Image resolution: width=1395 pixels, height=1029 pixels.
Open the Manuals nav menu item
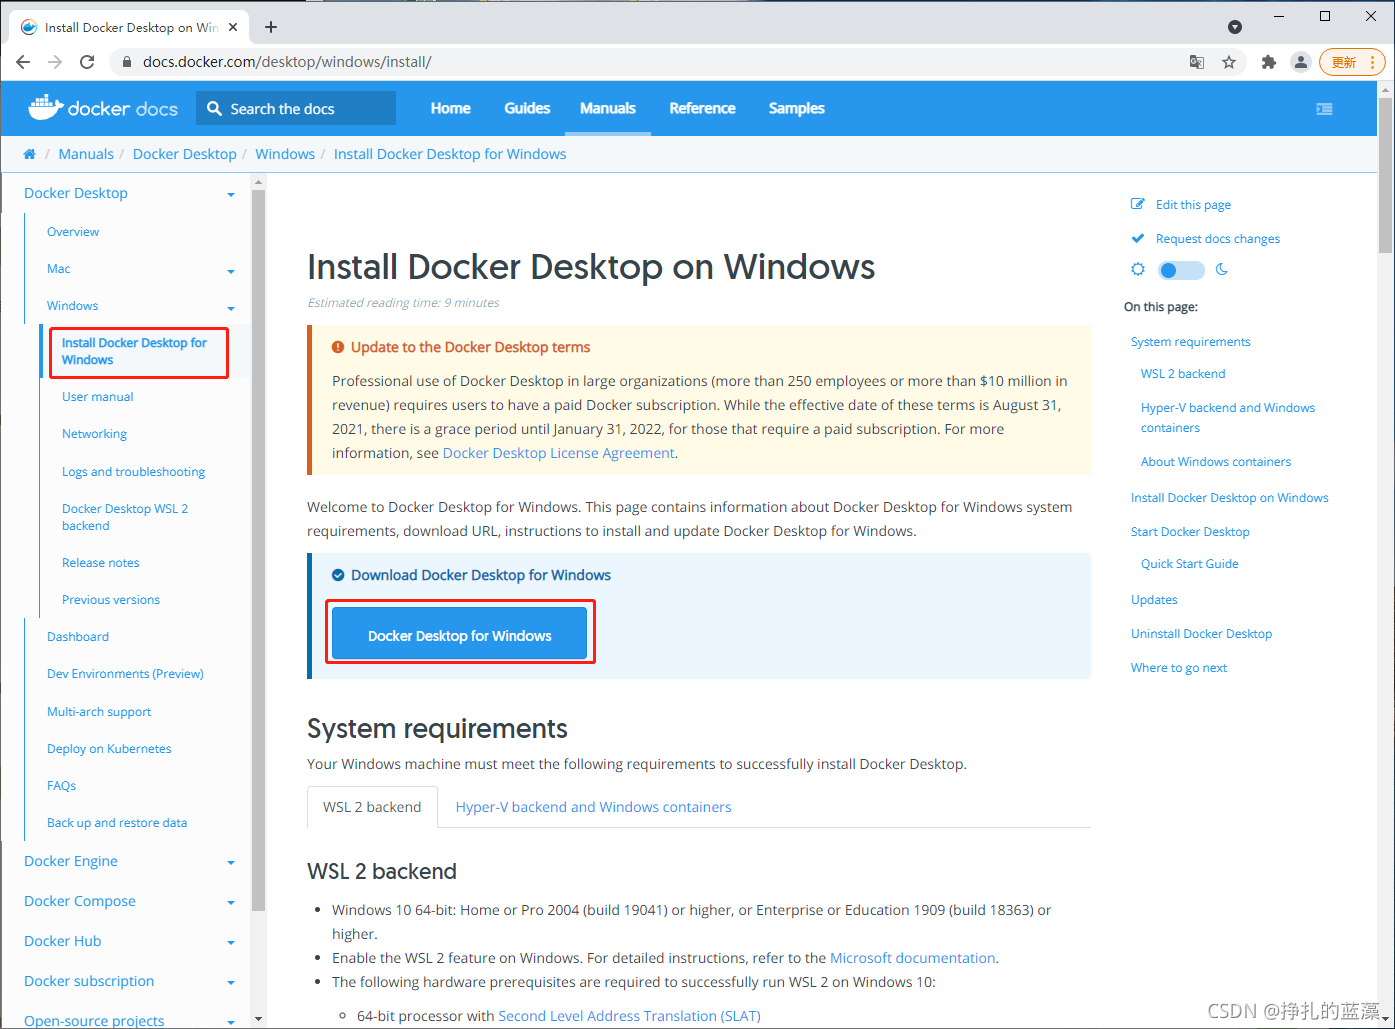tap(608, 108)
